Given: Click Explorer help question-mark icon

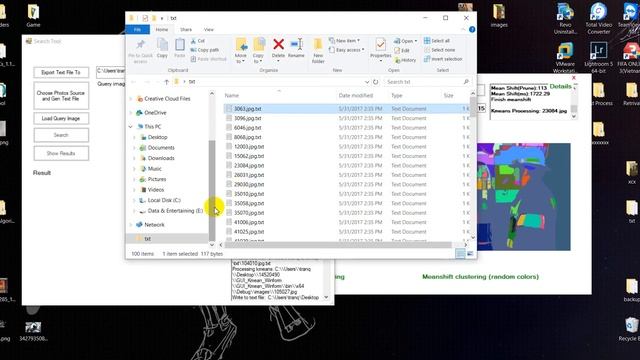Looking at the screenshot, I should click(x=472, y=29).
